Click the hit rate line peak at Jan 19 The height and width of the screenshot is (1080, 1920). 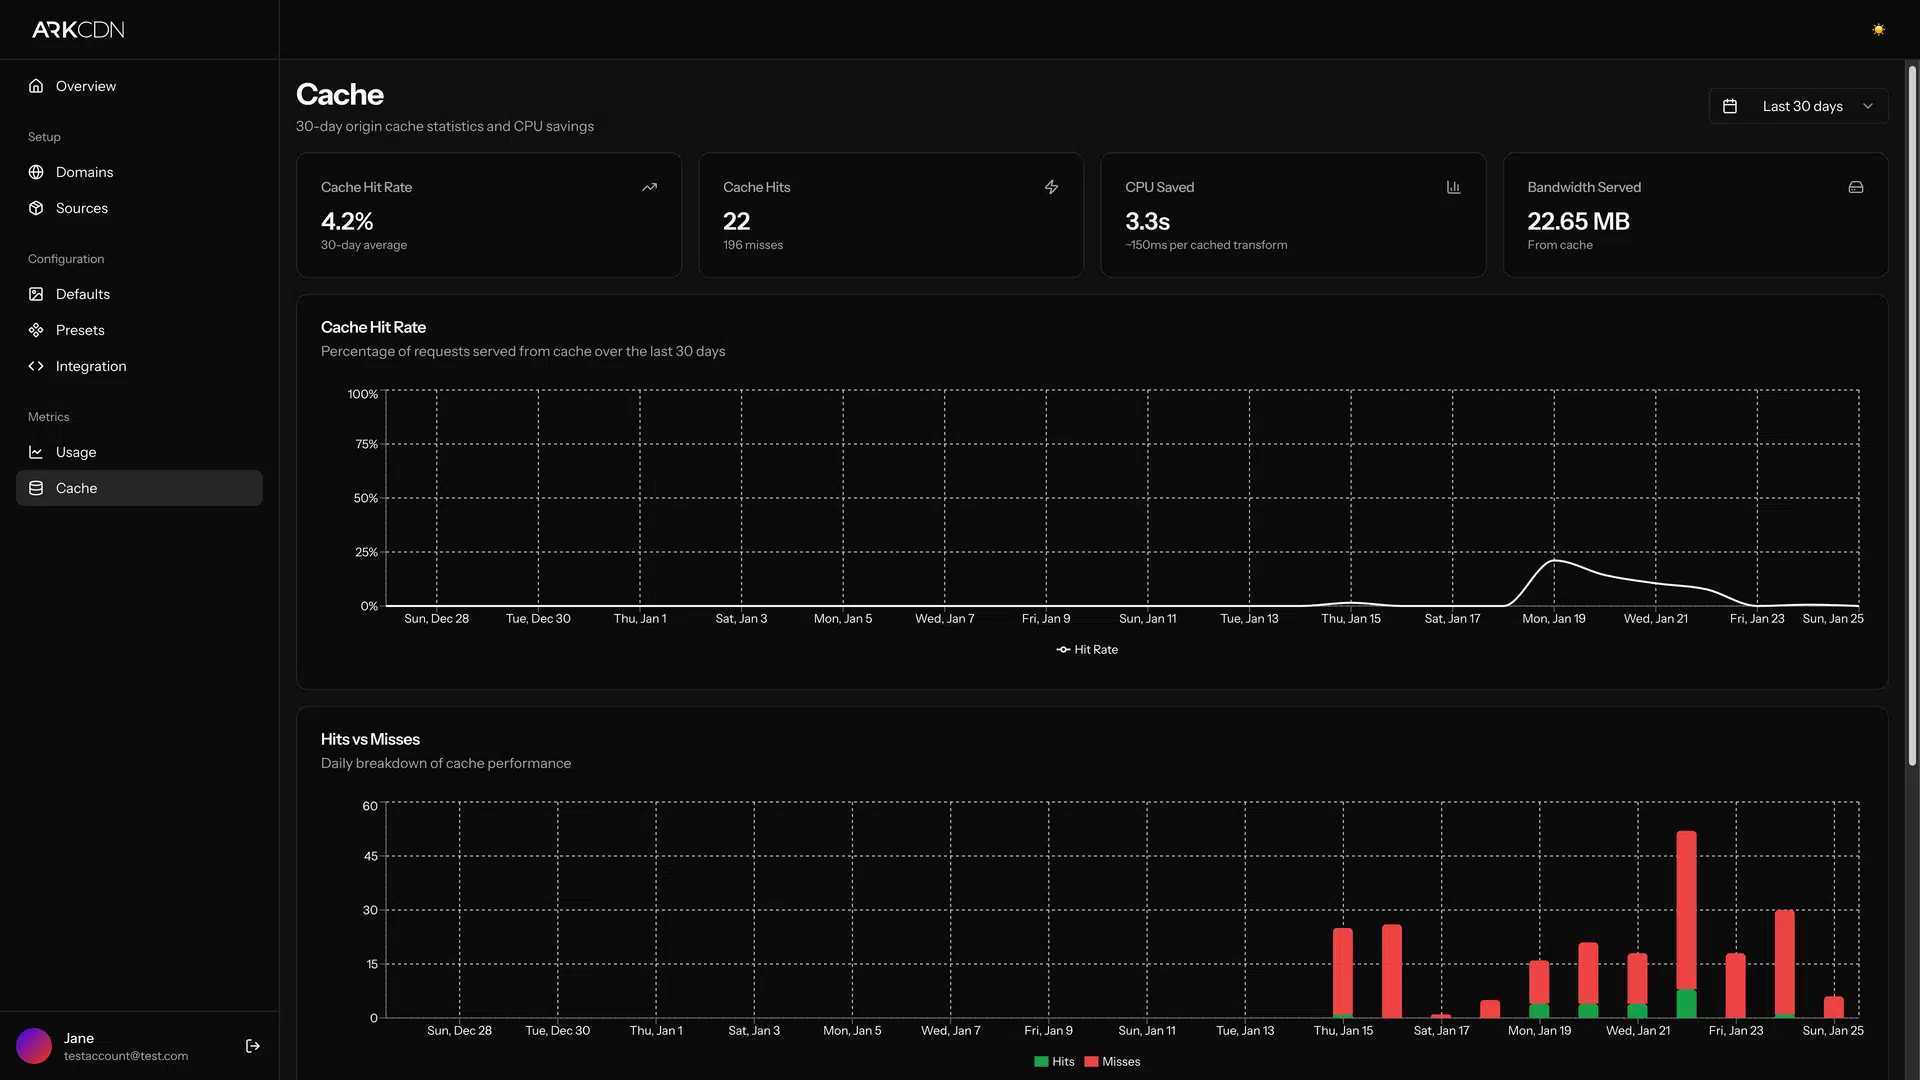(1554, 560)
